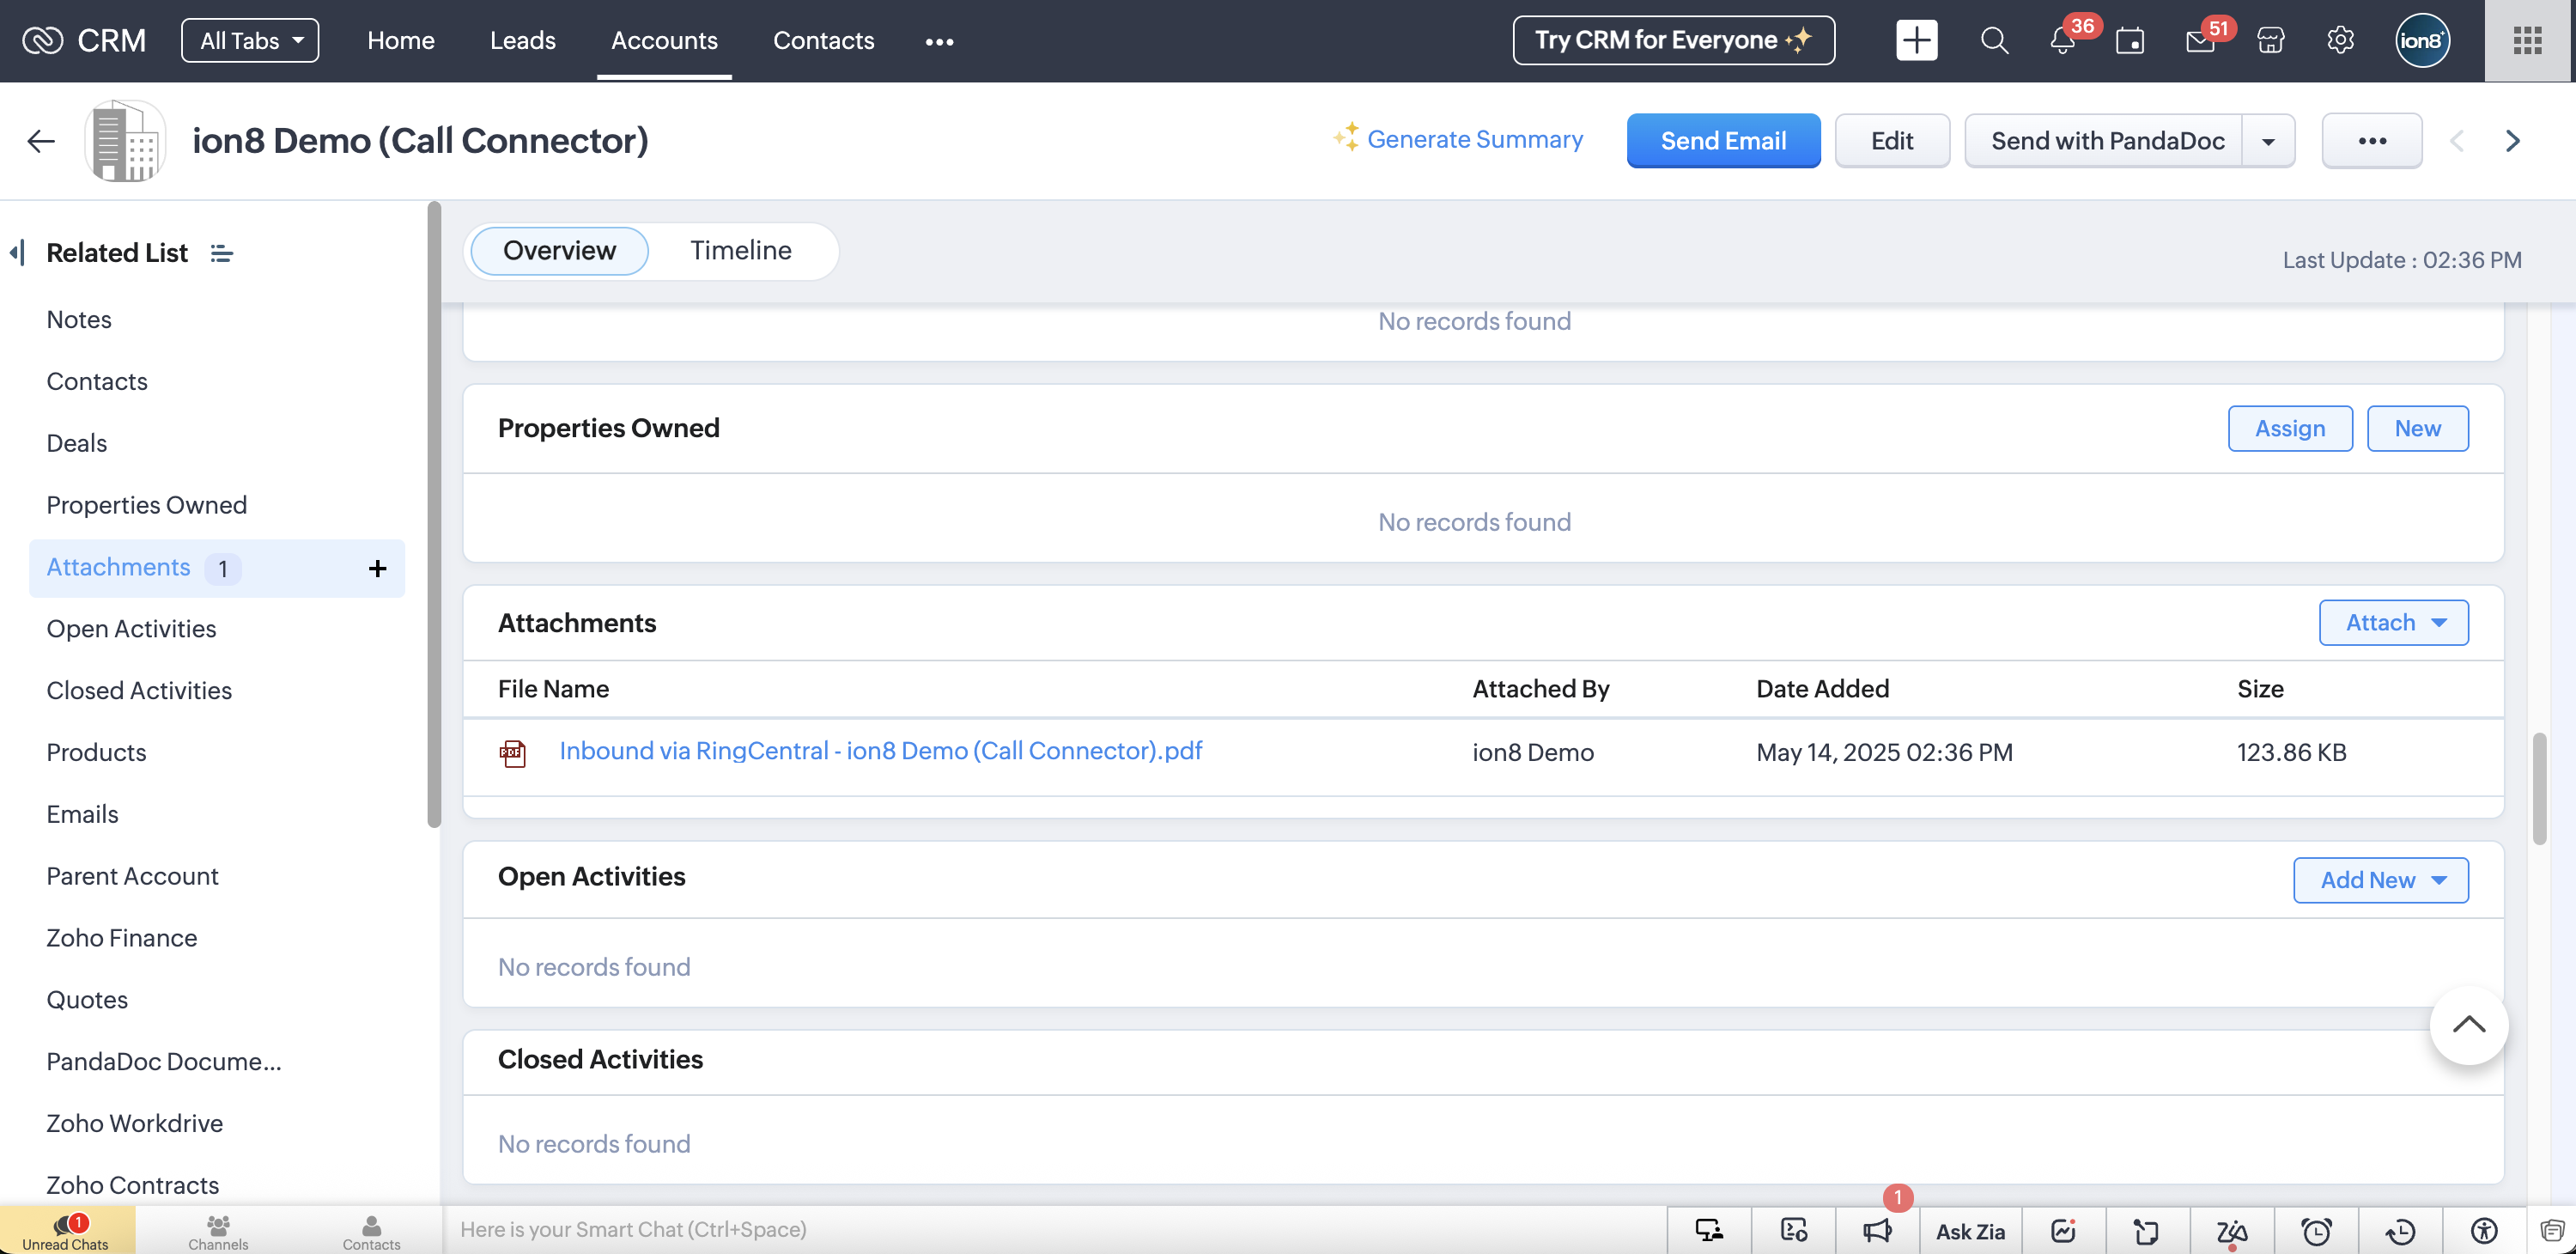Open the recent items history icon
This screenshot has height=1254, width=2576.
[x=2400, y=1230]
